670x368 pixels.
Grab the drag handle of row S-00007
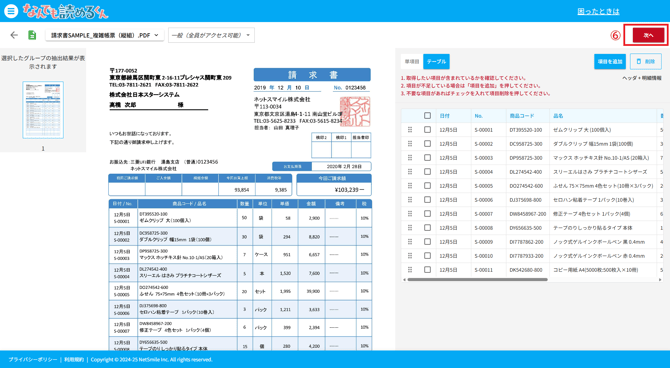(x=410, y=214)
